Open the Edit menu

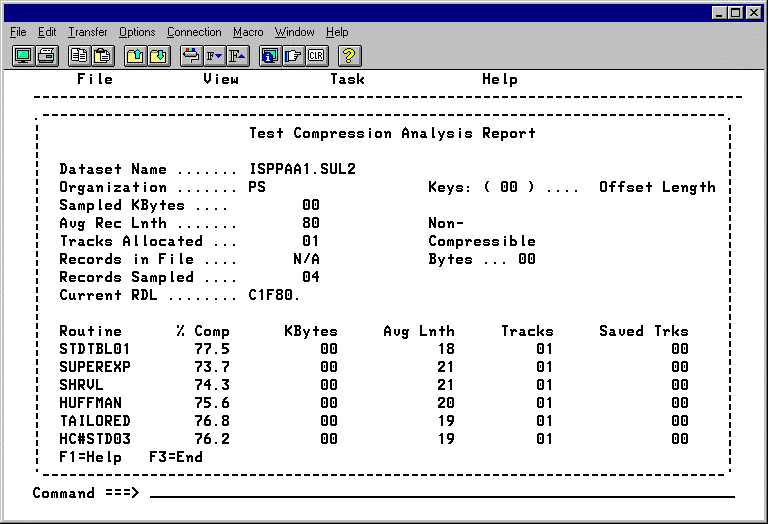pyautogui.click(x=47, y=32)
